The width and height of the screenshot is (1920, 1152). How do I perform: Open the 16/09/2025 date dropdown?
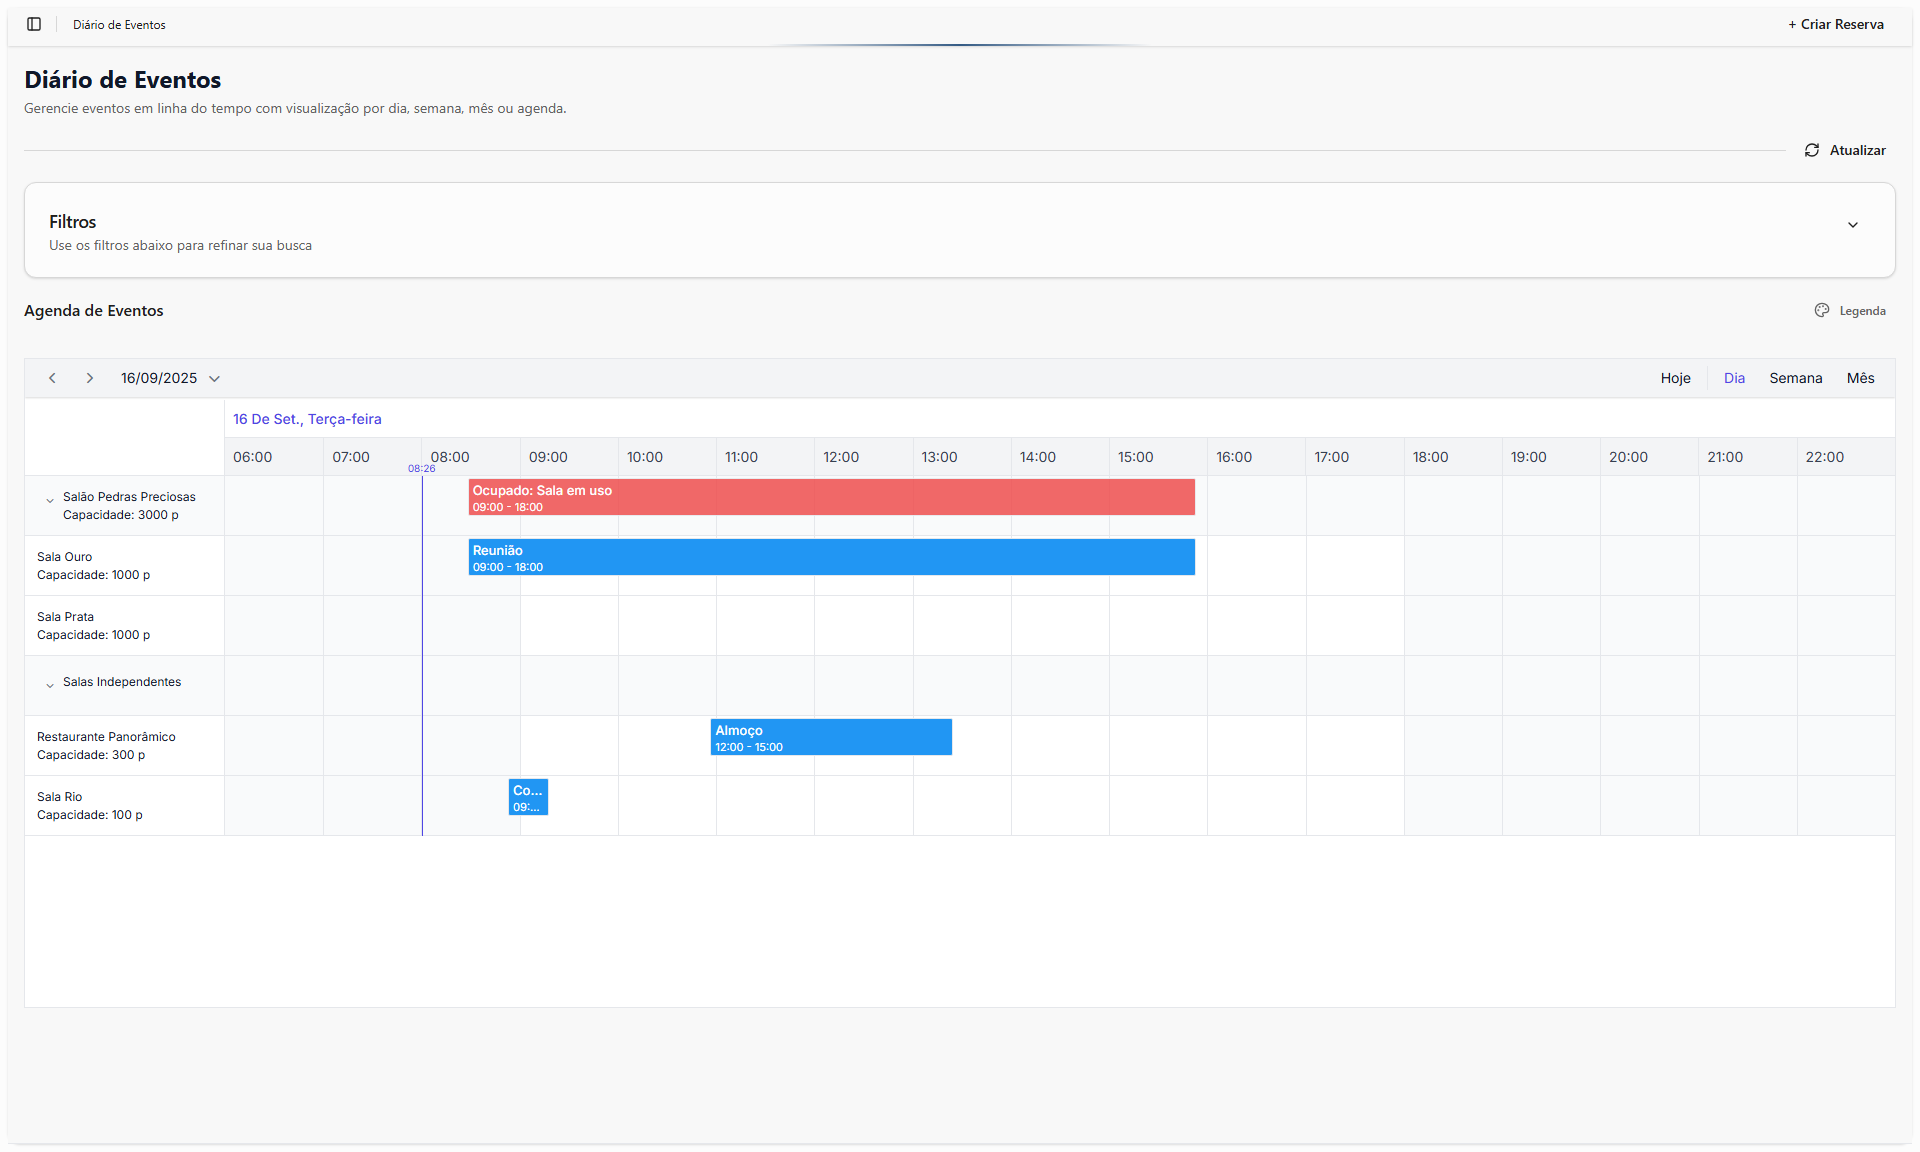pos(170,378)
